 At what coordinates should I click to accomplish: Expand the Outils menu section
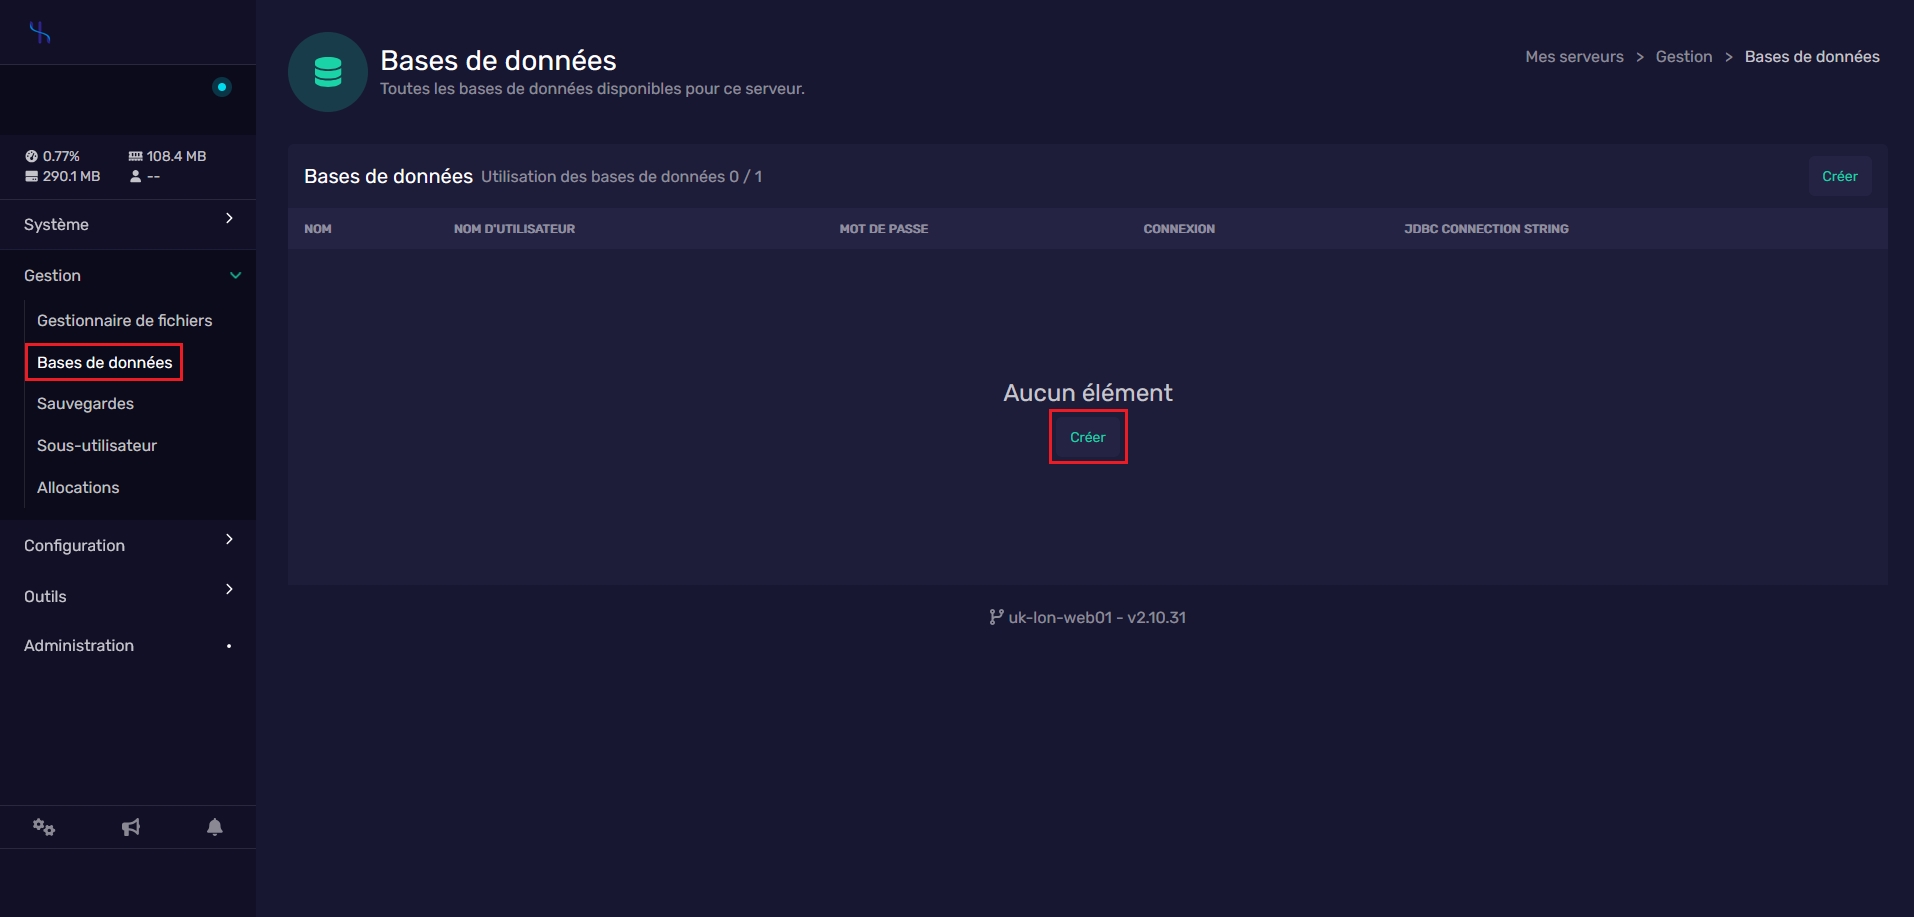[x=128, y=596]
